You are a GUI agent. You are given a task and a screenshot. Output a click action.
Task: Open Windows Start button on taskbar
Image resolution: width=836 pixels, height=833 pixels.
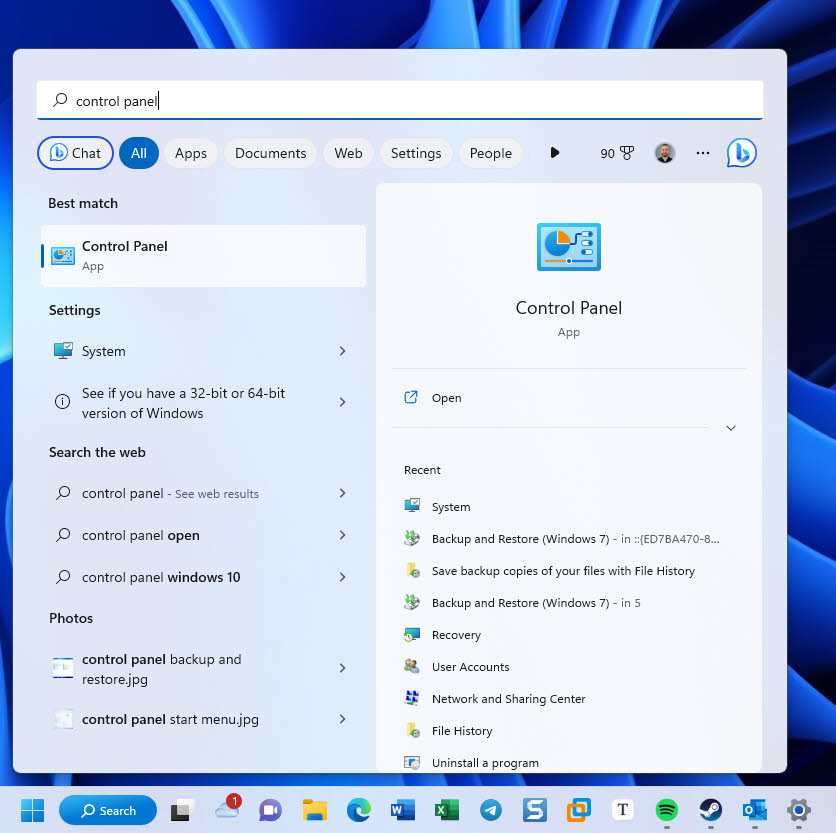33,810
